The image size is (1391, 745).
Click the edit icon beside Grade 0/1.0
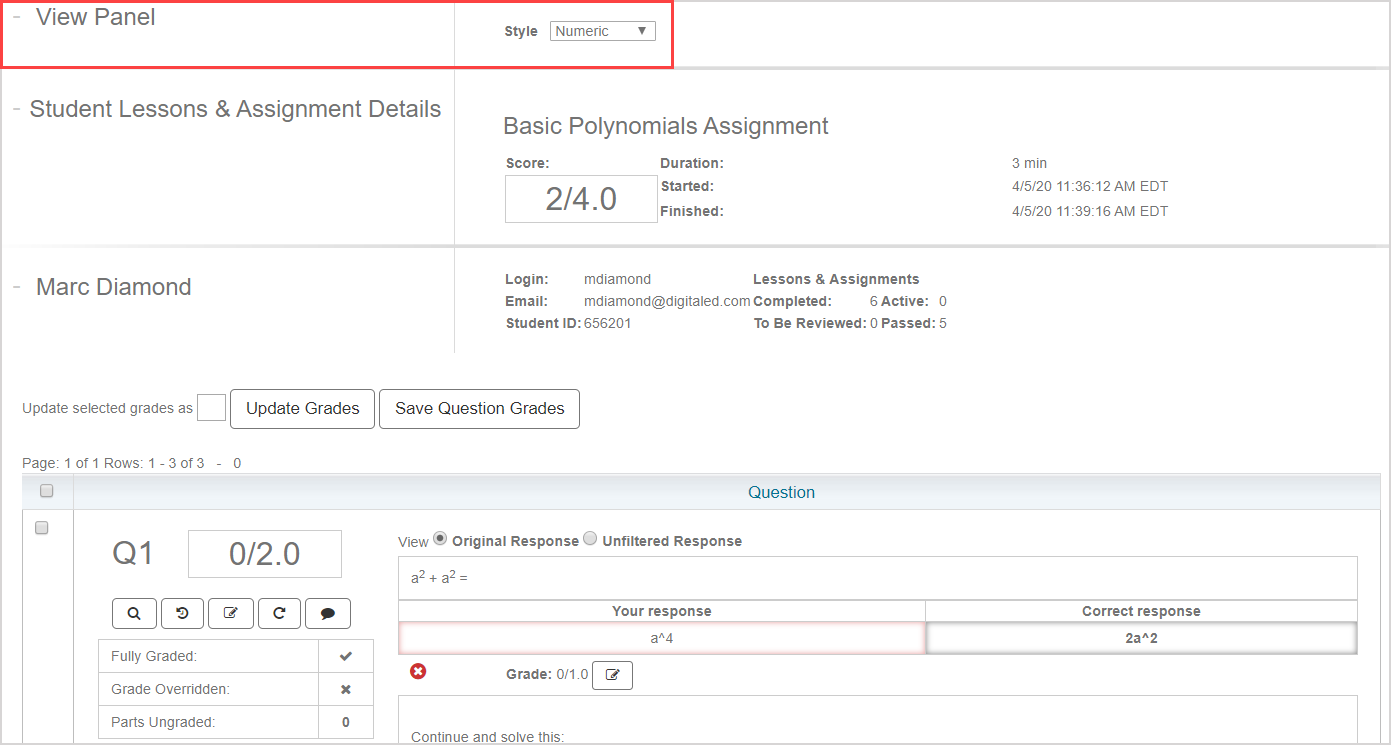click(x=612, y=675)
